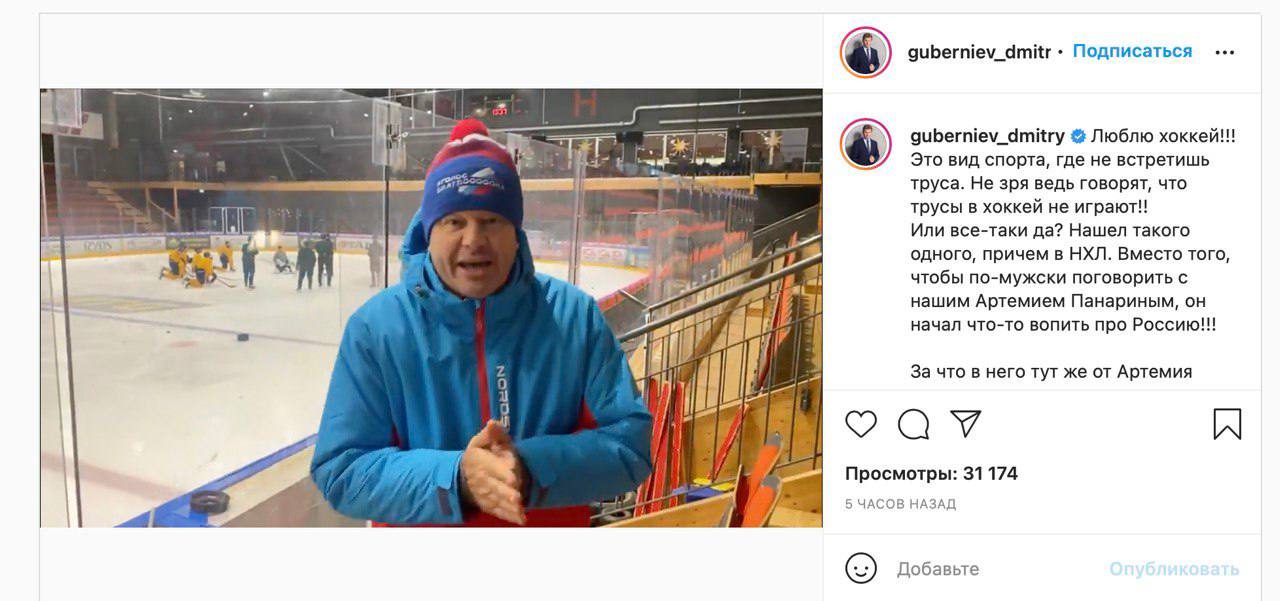The width and height of the screenshot is (1280, 601).
Task: Share post with paper plane icon
Action: tap(965, 423)
